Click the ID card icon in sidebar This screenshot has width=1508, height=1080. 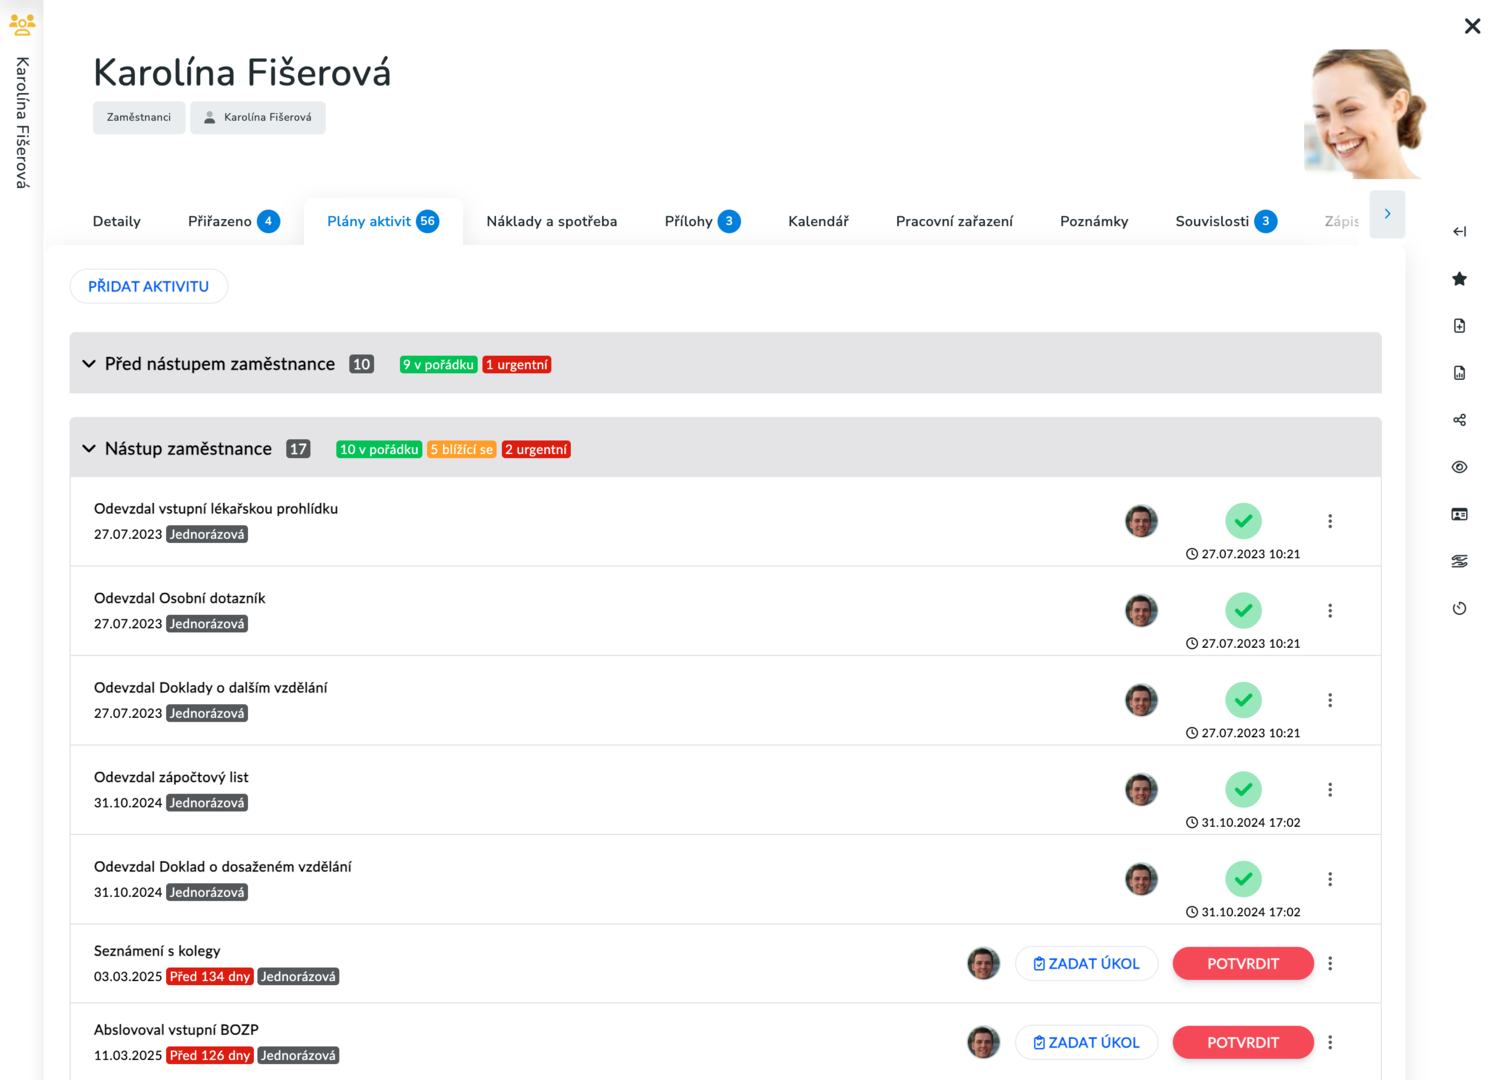point(1459,514)
